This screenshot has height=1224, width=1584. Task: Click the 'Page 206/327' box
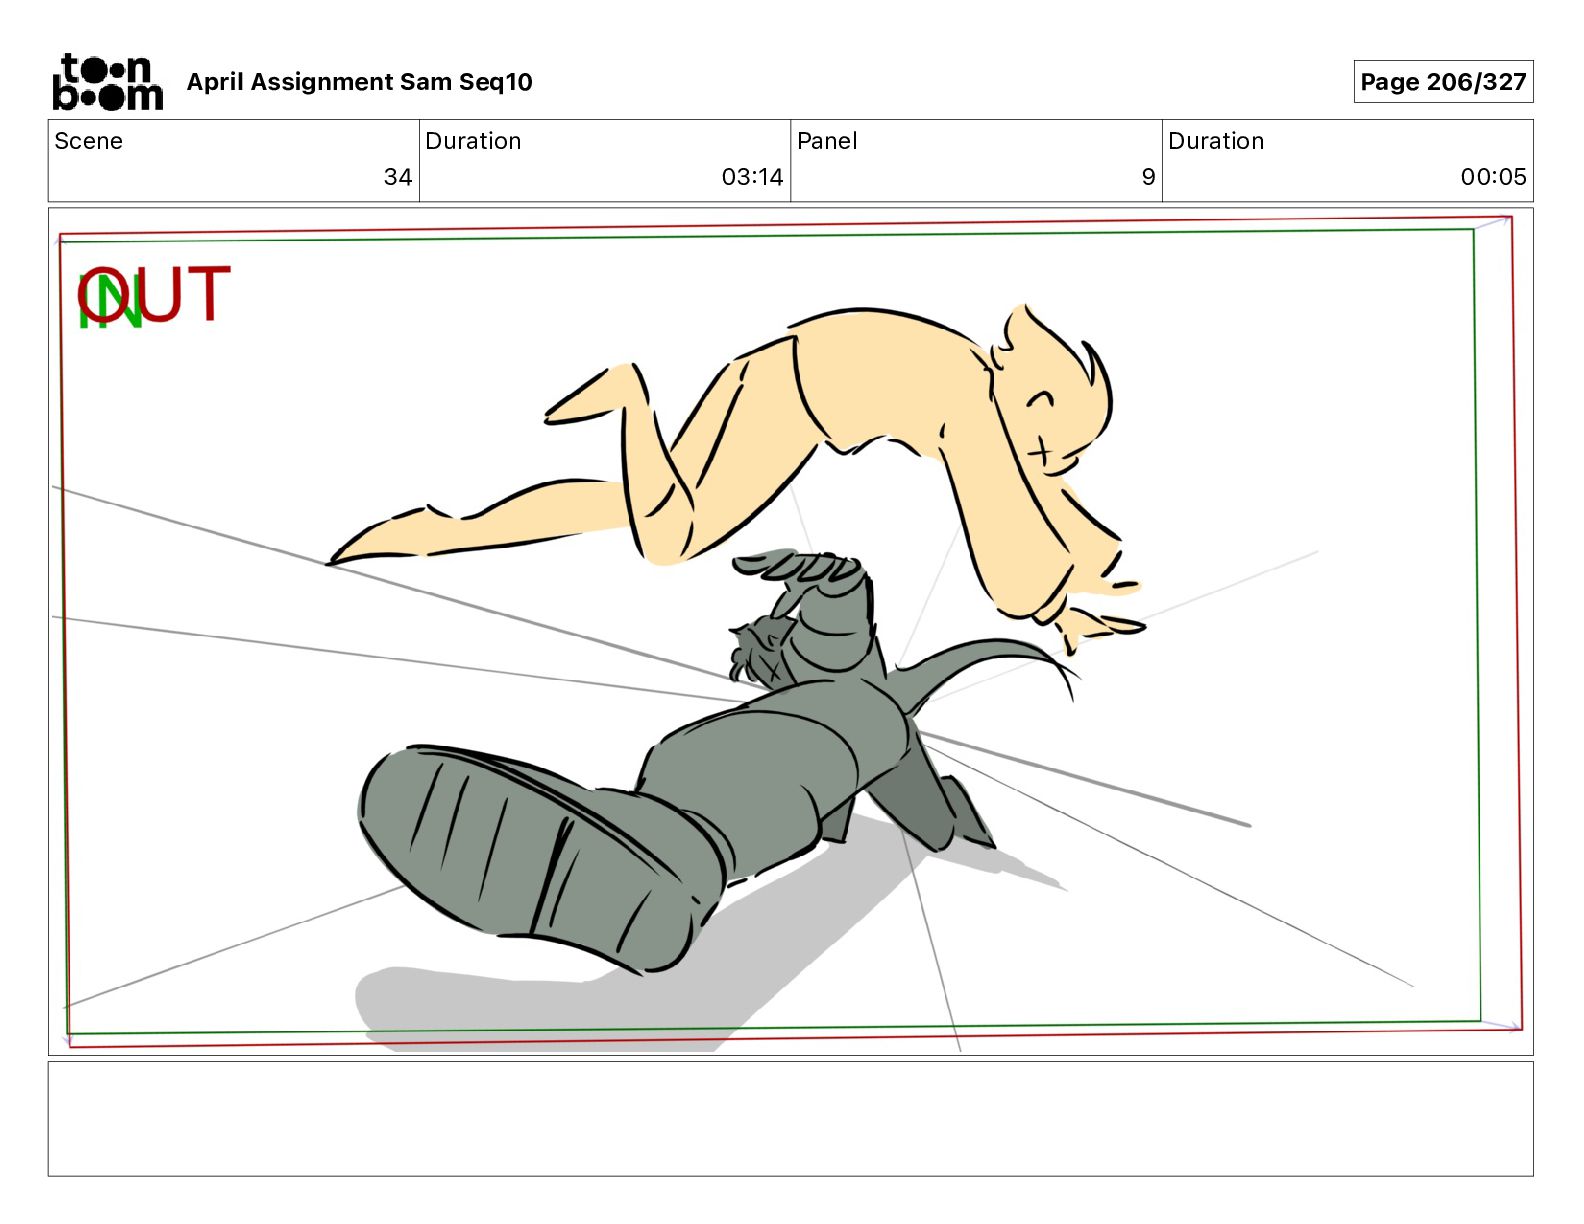tap(1442, 82)
